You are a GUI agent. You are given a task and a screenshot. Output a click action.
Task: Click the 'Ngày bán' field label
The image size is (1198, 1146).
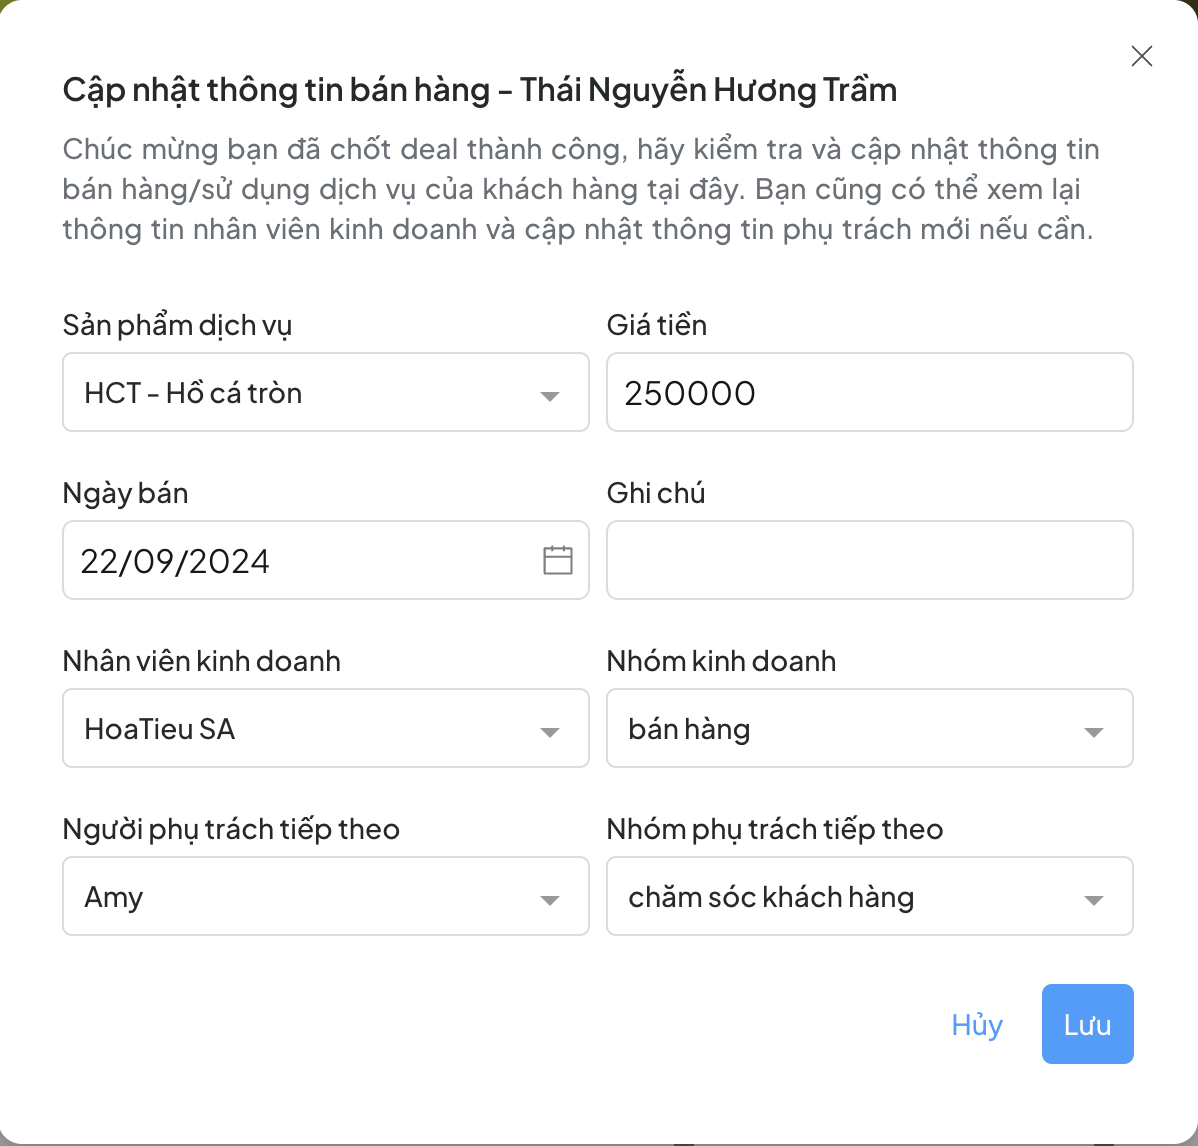click(x=125, y=493)
